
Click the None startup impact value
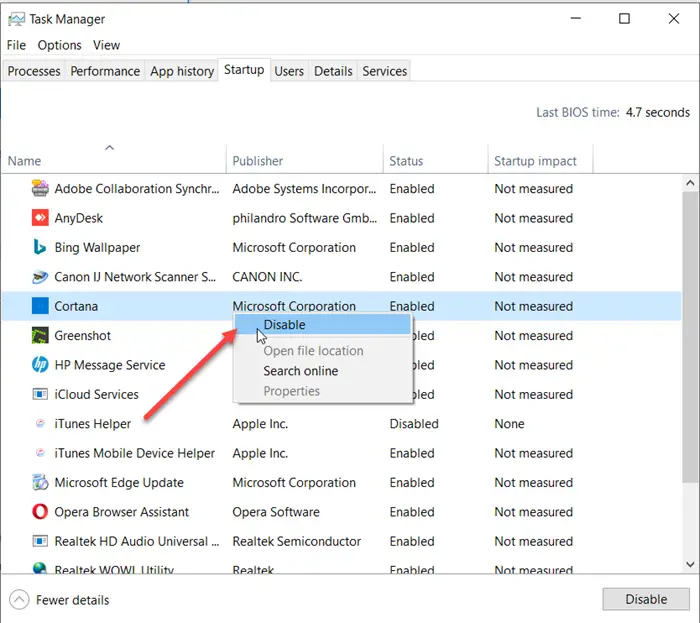(509, 424)
